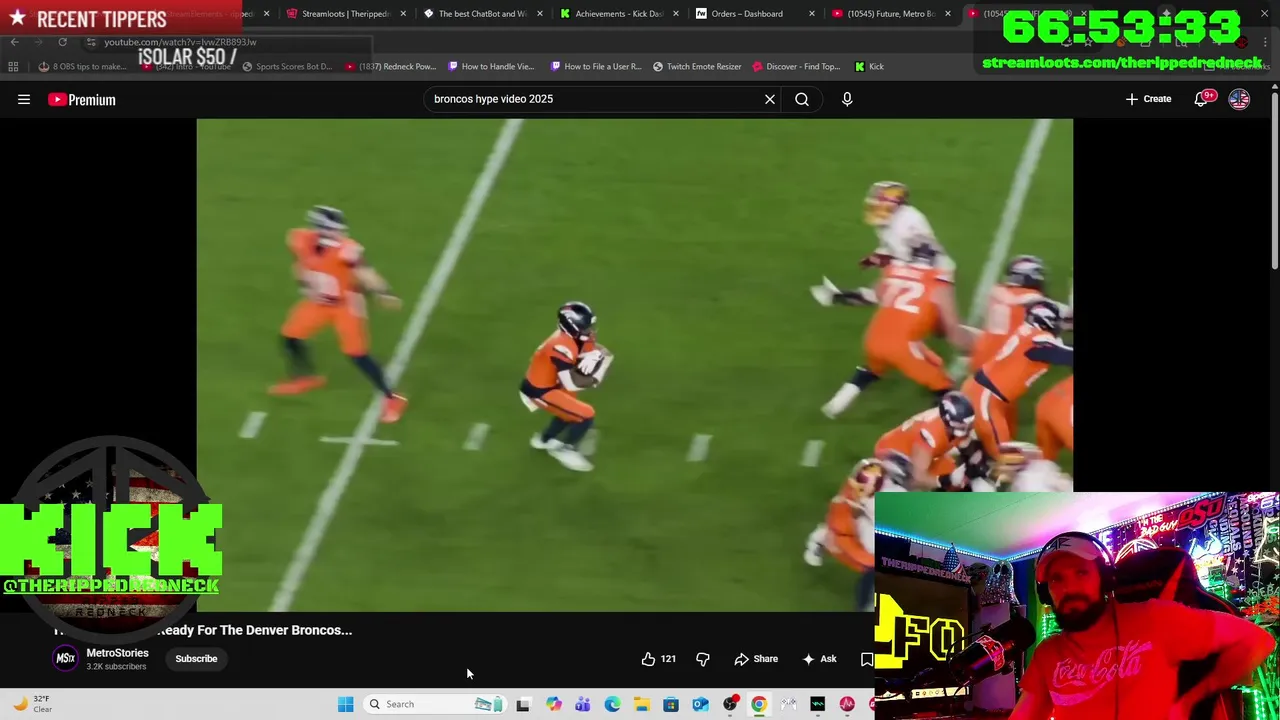
Task: Close the Orders Dashboard tab
Action: pos(811,14)
